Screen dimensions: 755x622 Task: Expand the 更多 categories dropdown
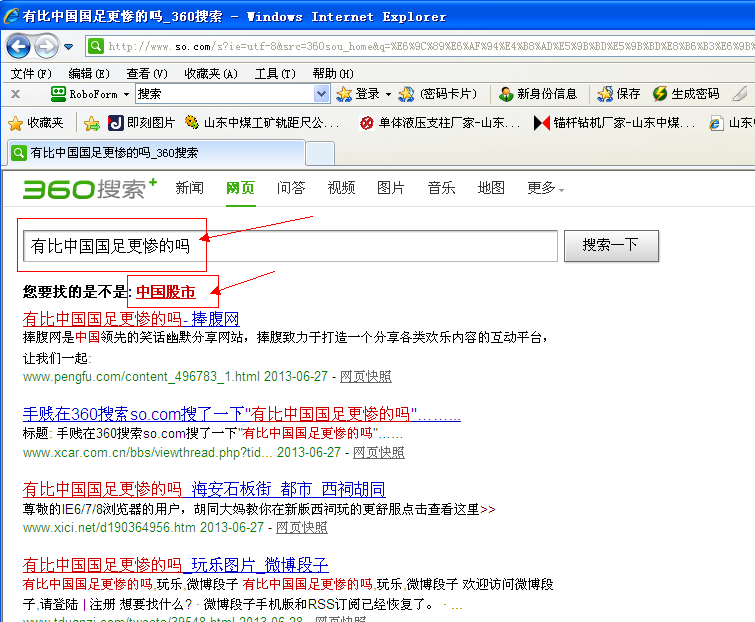tap(545, 188)
